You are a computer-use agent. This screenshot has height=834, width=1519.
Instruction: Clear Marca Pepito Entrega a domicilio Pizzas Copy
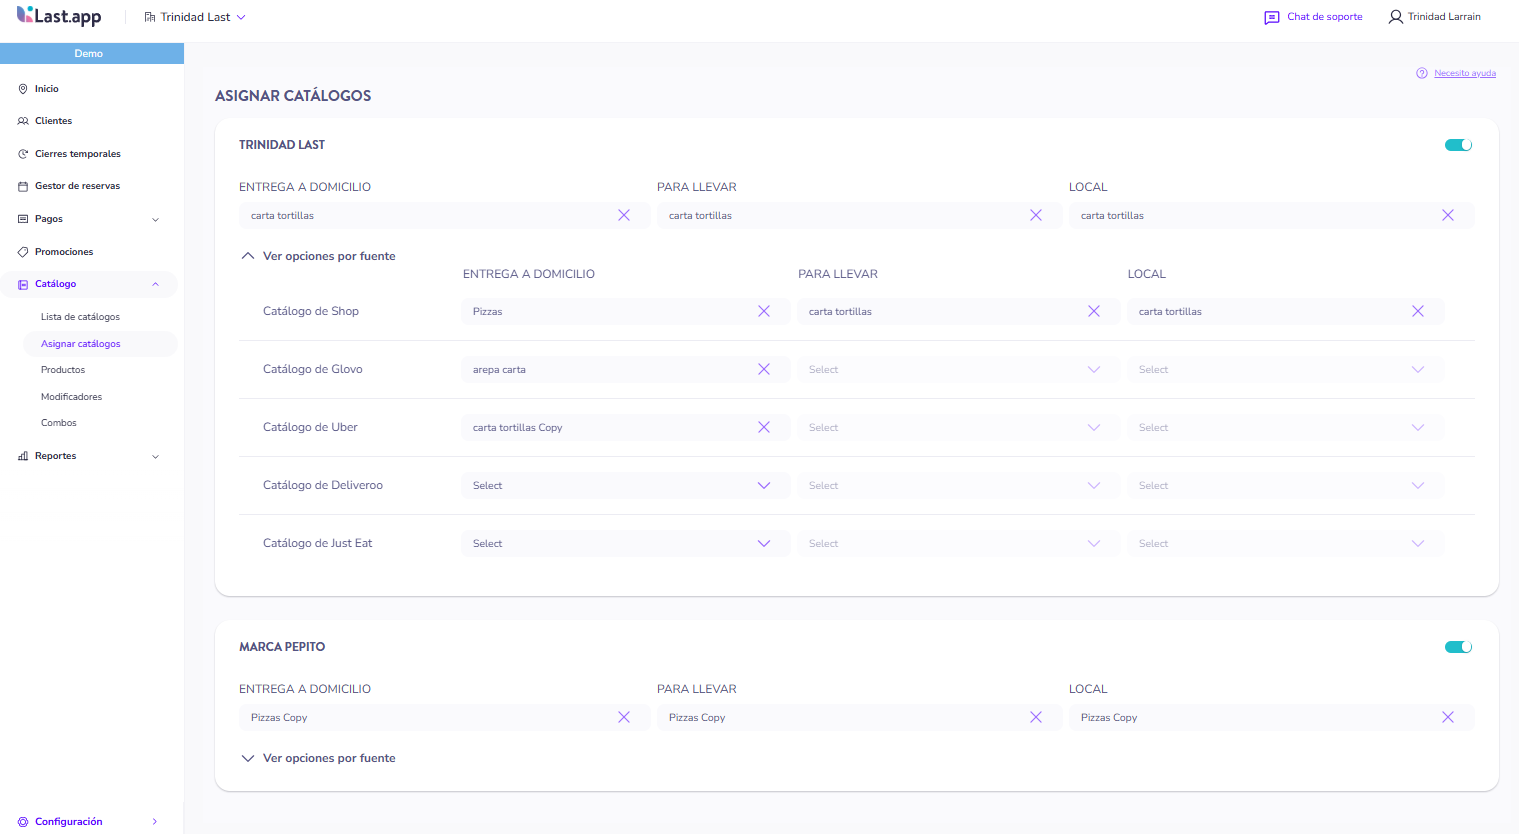point(624,717)
